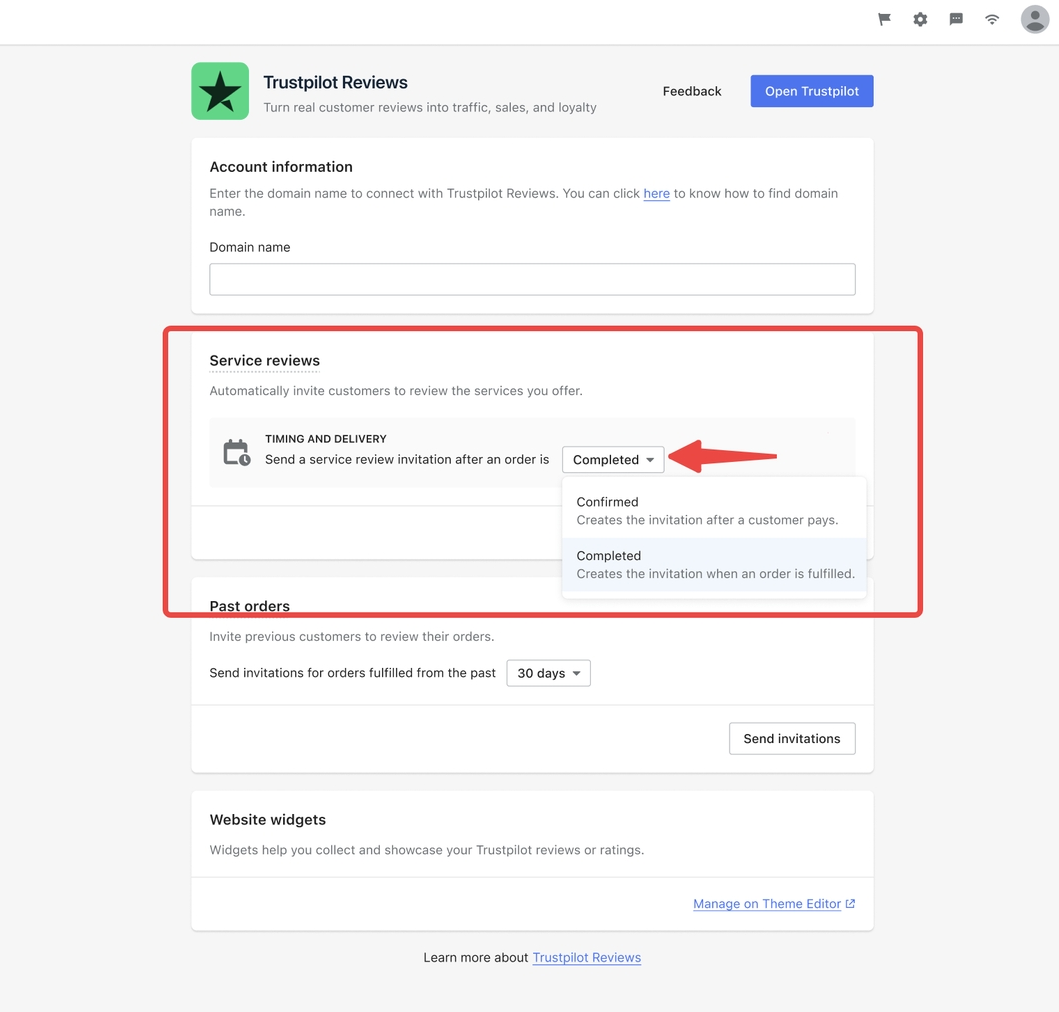
Task: Click the Feedback button
Action: pos(692,91)
